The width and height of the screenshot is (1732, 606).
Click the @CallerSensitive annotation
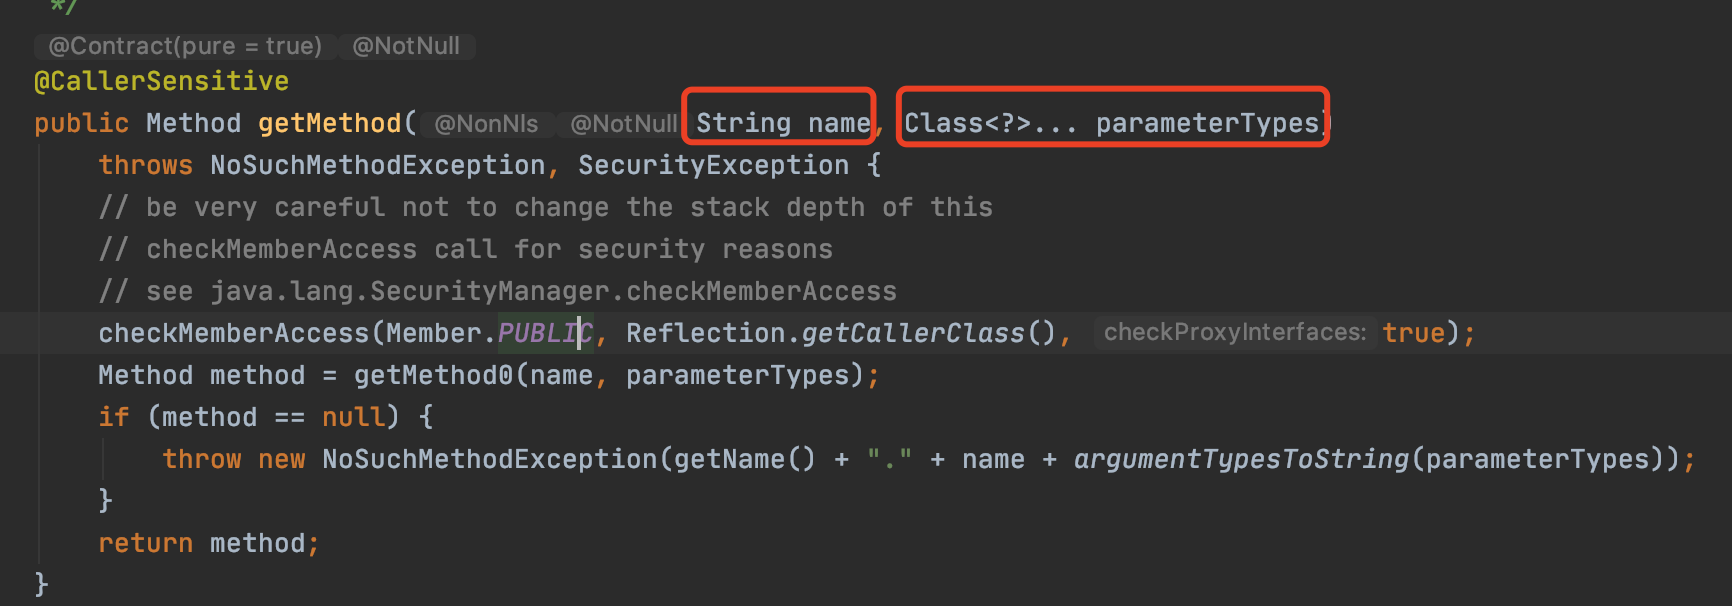[161, 81]
